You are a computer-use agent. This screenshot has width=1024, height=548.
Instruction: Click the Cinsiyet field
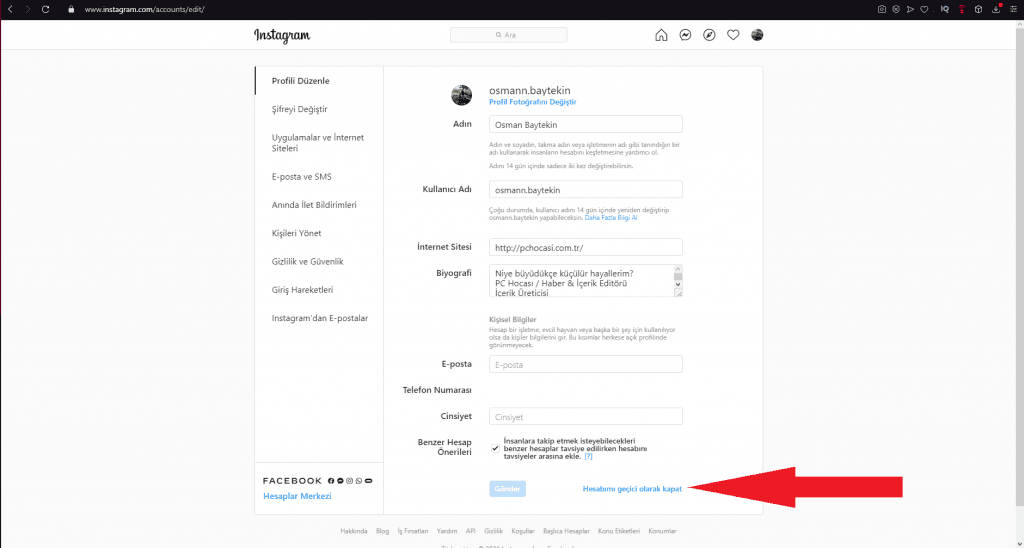[x=586, y=417]
